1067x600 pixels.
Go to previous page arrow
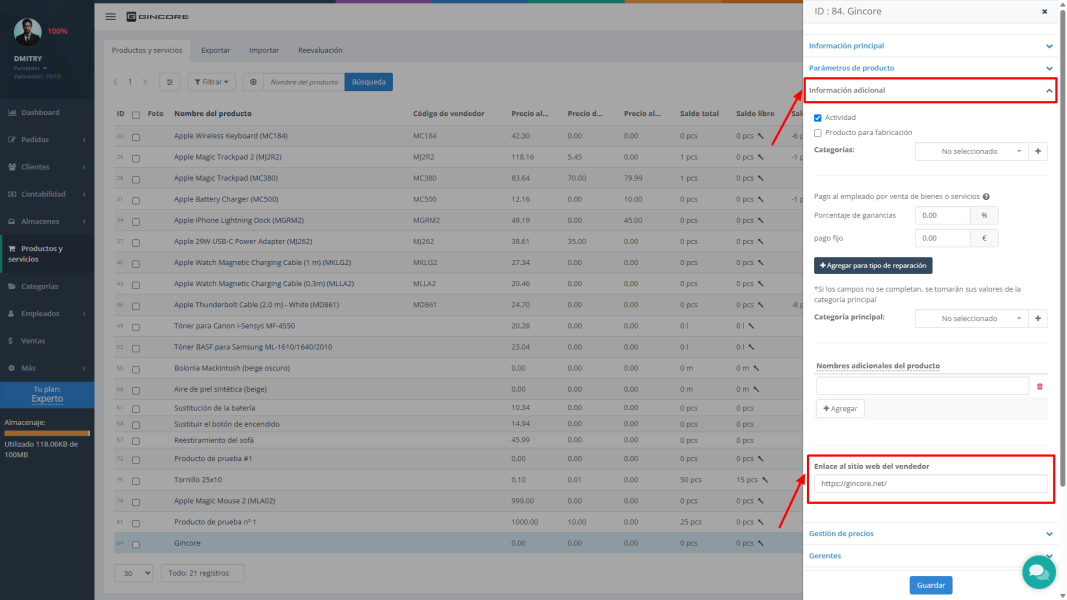(x=115, y=82)
